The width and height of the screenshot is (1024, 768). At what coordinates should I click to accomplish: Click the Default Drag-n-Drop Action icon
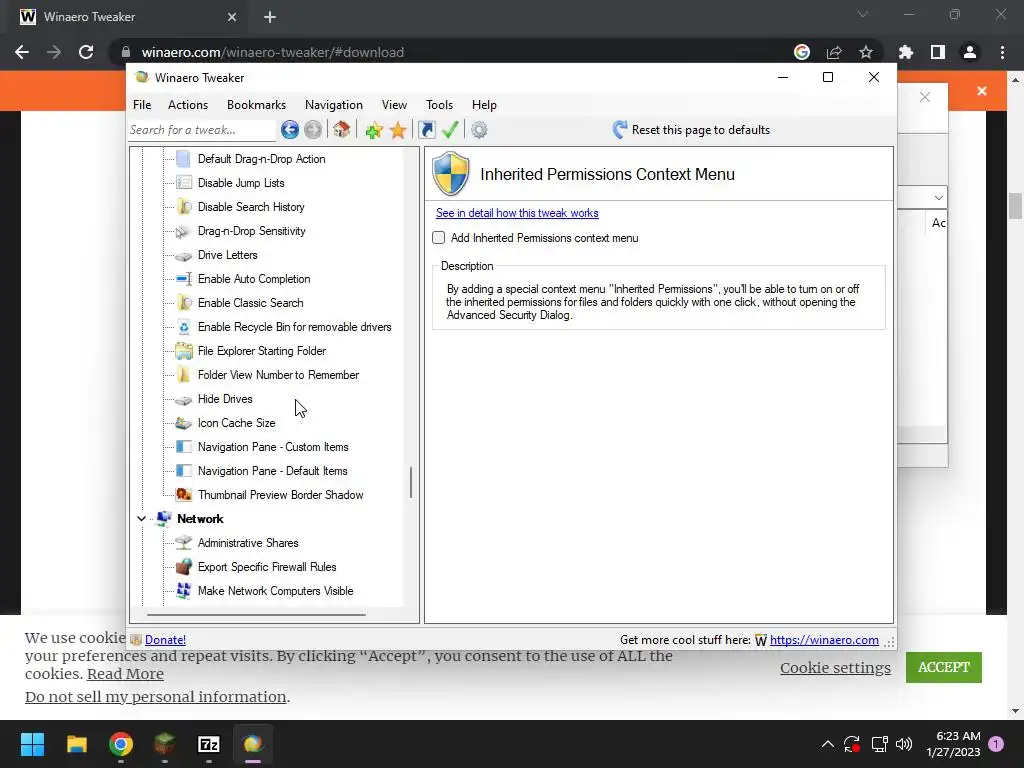tap(184, 159)
